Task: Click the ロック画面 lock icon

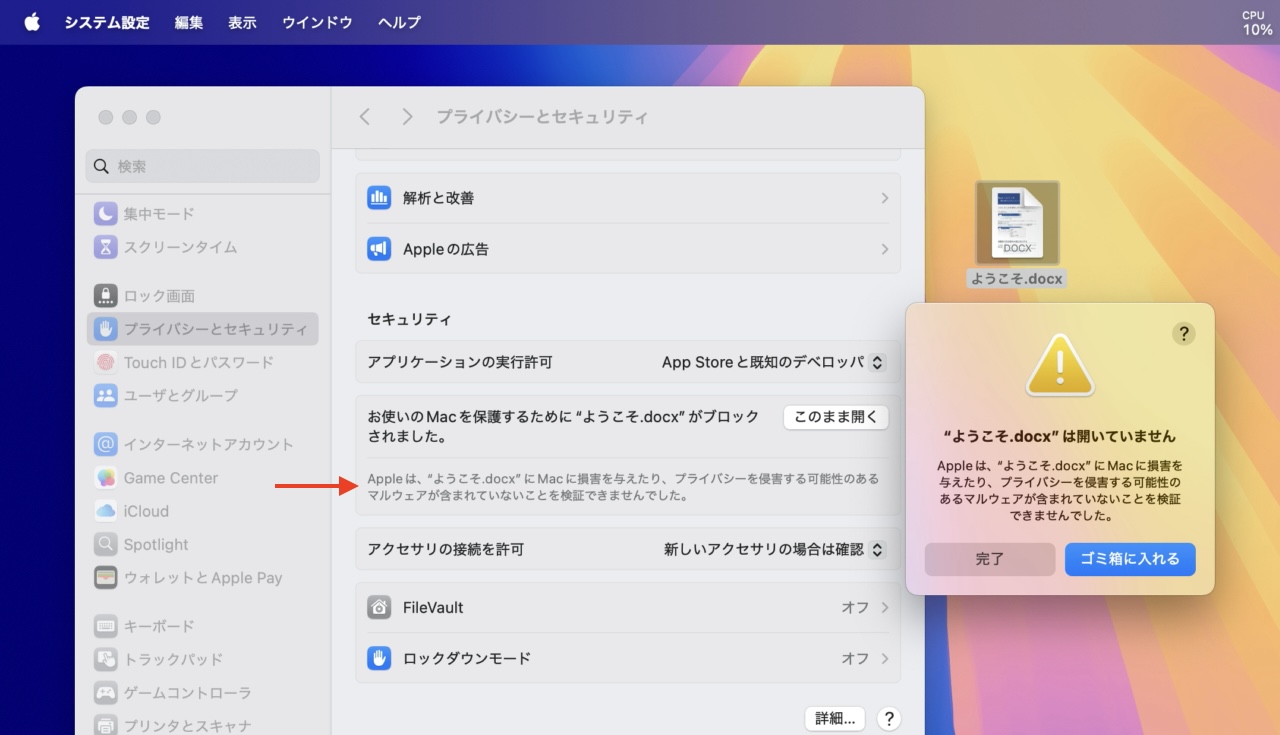Action: point(106,296)
